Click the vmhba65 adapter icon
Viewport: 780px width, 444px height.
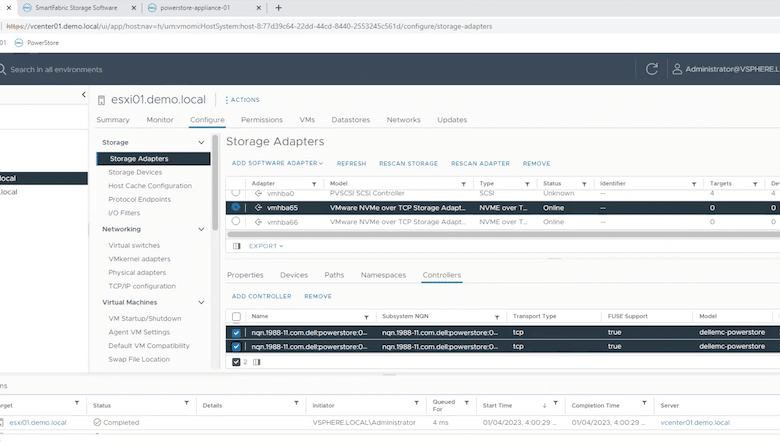[x=258, y=208]
